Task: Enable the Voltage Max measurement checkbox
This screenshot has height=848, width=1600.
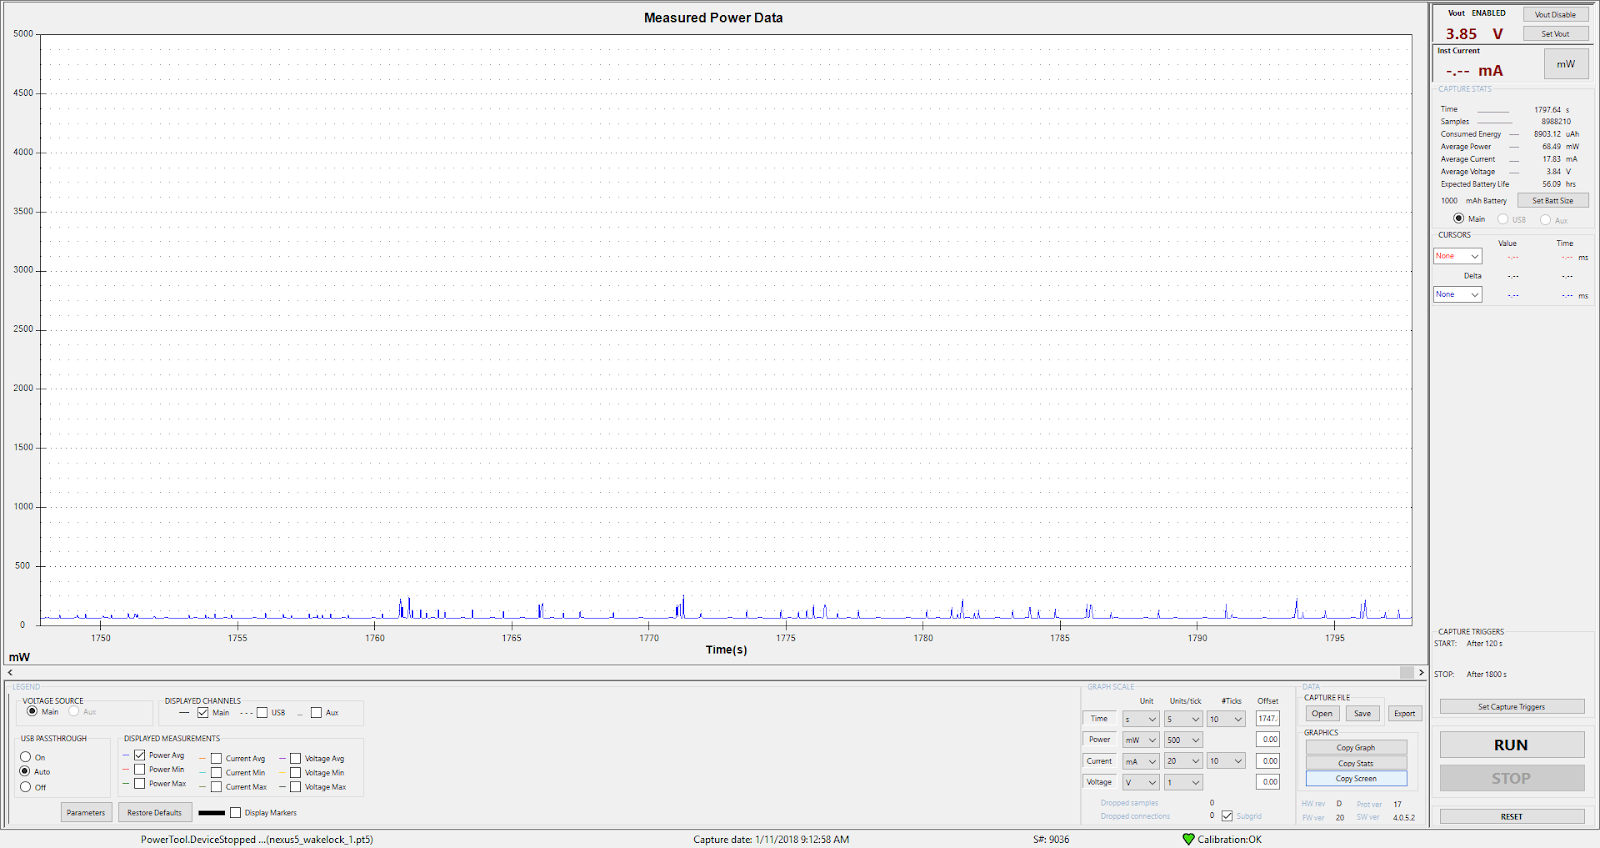Action: coord(295,786)
